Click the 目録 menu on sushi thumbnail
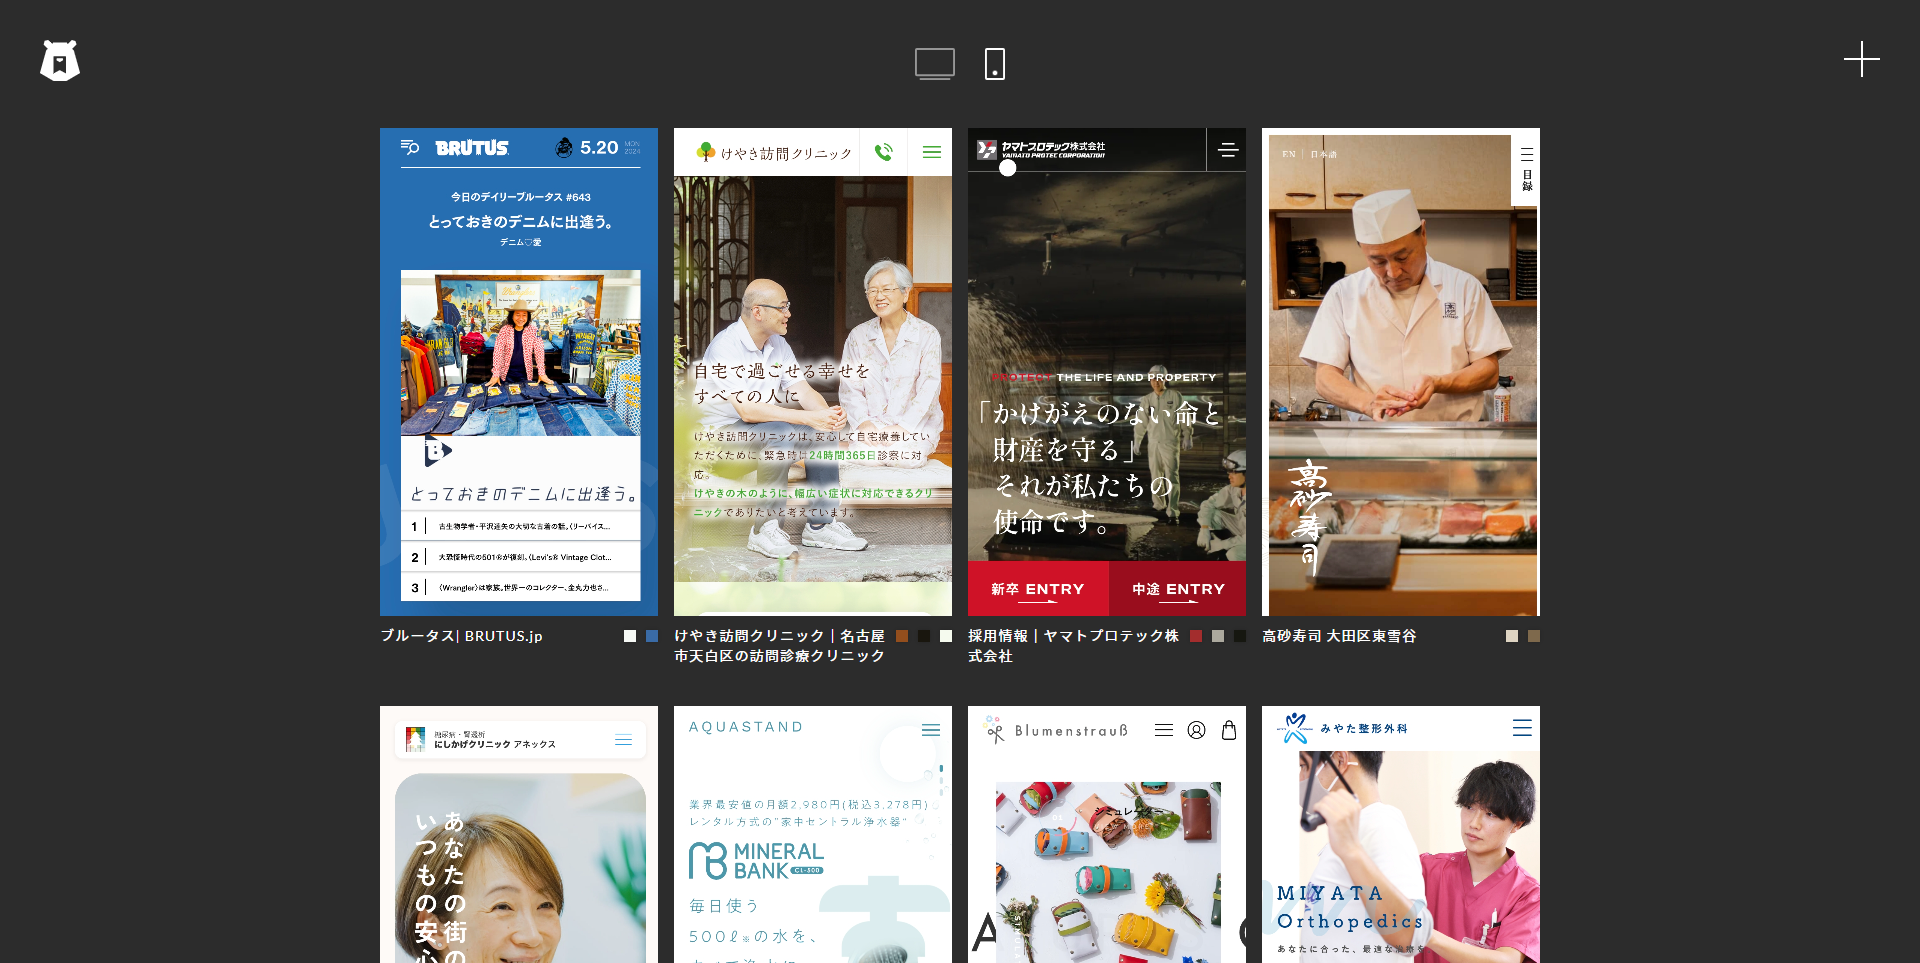This screenshot has width=1920, height=963. coord(1526,170)
